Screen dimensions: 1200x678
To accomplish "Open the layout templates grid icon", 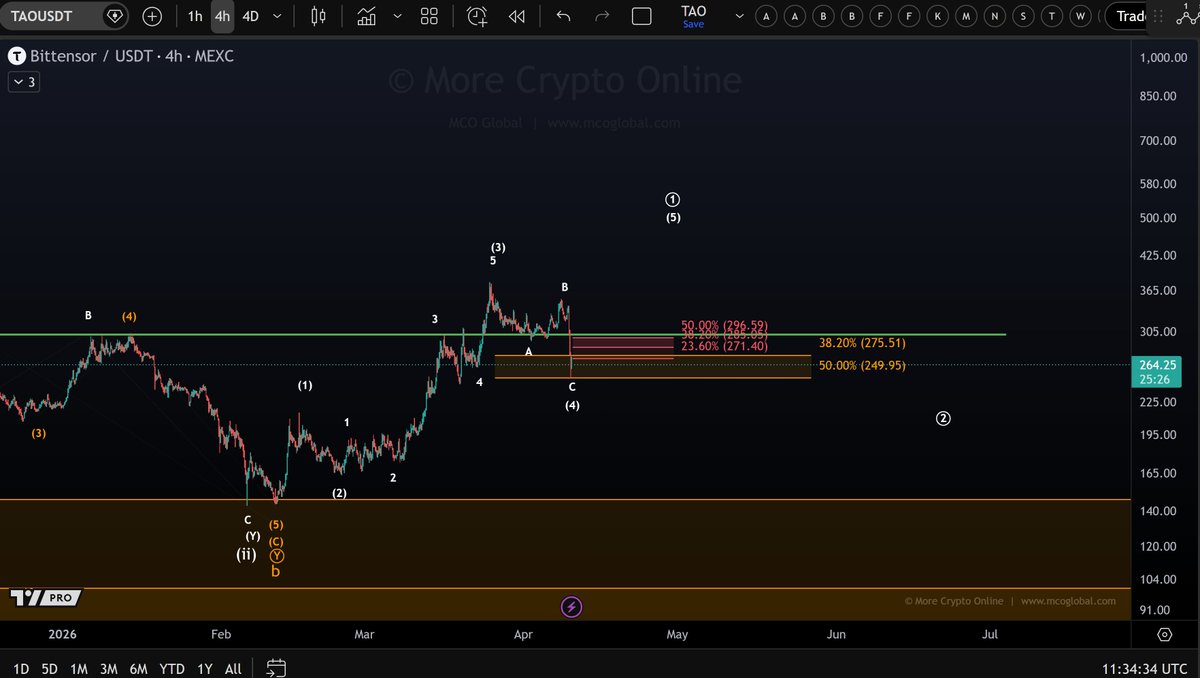I will pos(429,16).
